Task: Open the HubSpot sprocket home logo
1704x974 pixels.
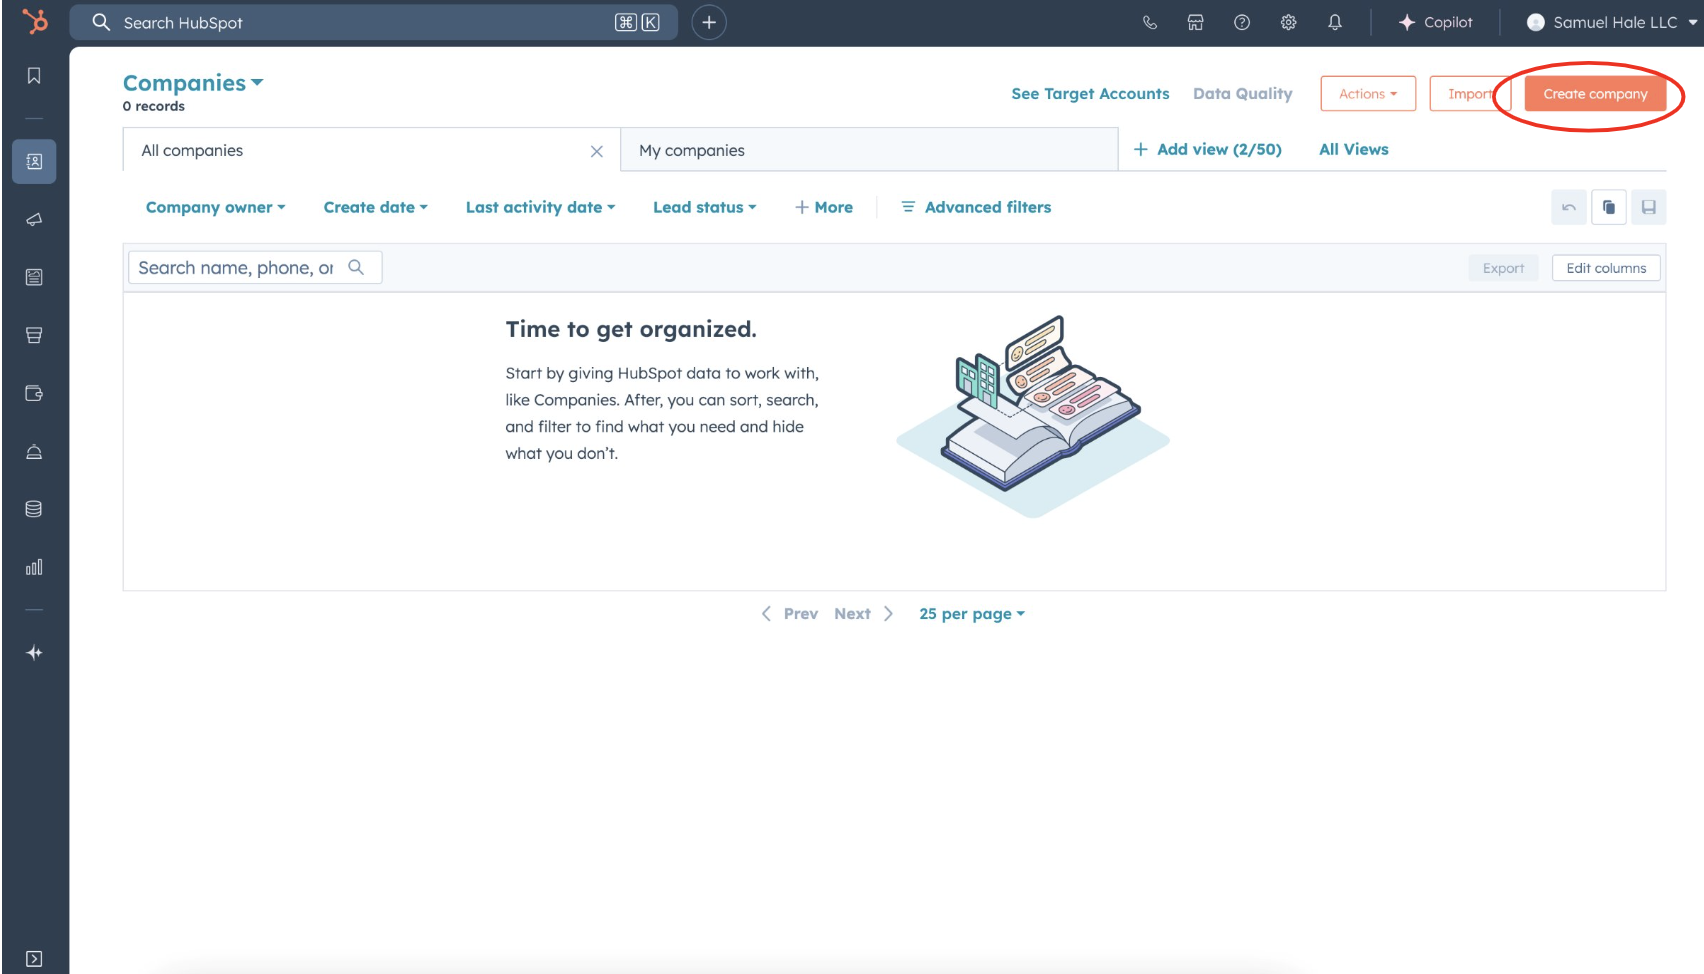Action: (x=35, y=21)
